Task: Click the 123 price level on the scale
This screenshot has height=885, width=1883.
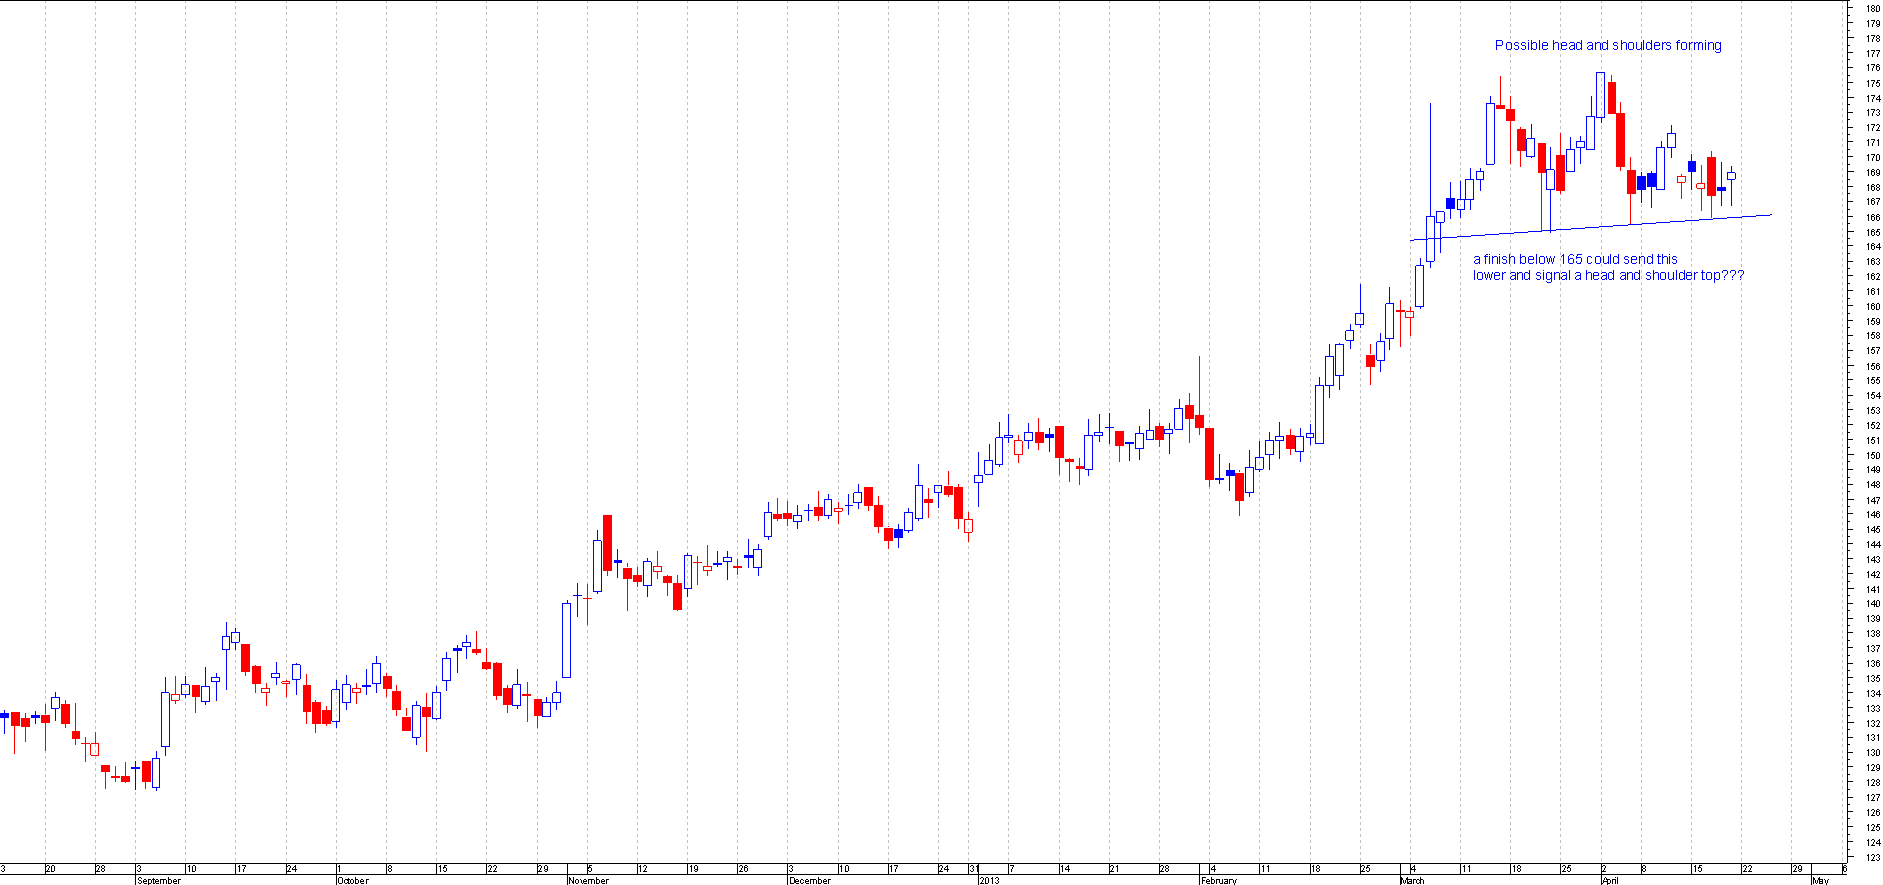Action: pos(1872,857)
